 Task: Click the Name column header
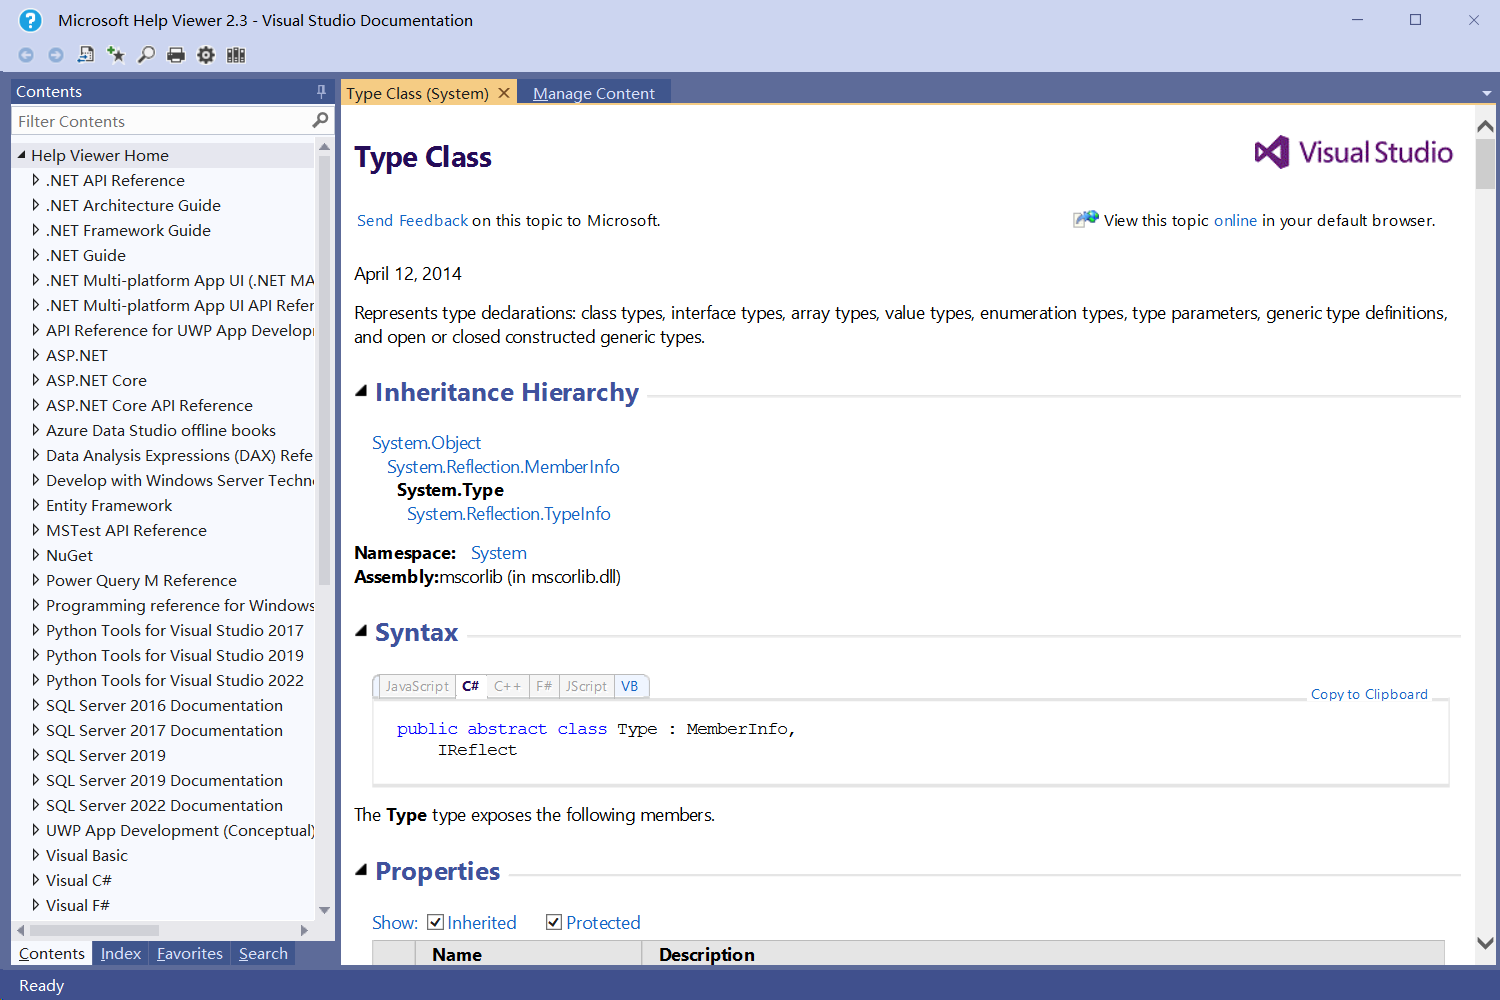[x=528, y=954]
